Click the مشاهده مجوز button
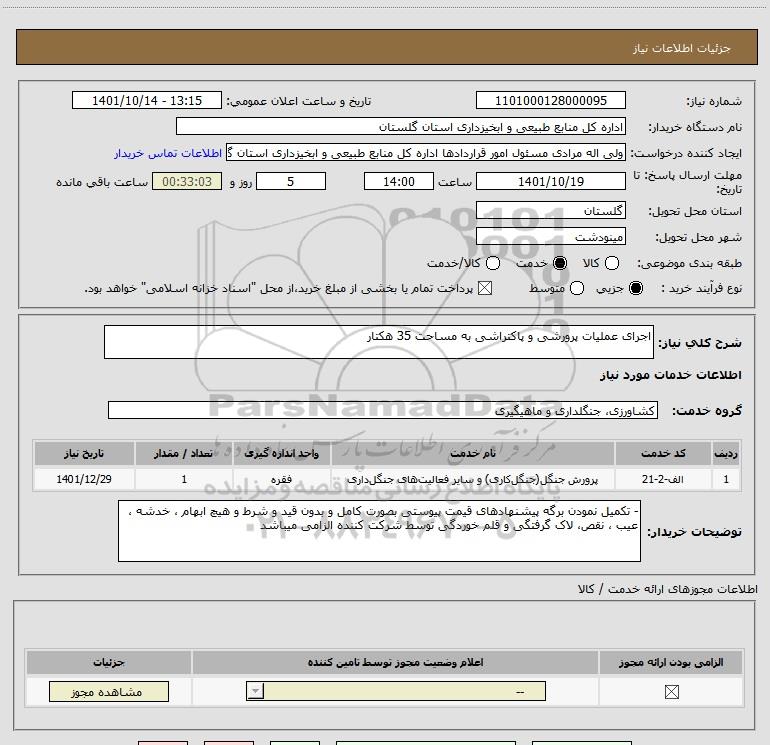The width and height of the screenshot is (770, 745). coord(109,691)
